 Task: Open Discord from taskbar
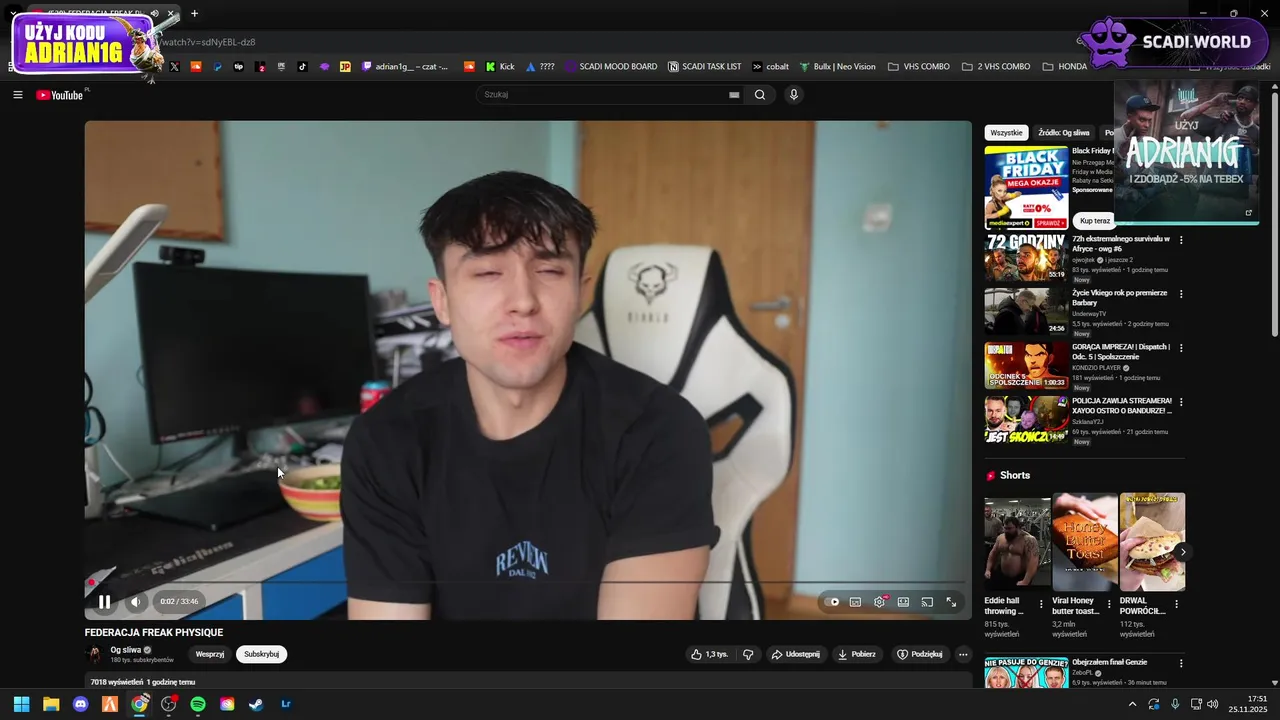[x=80, y=704]
